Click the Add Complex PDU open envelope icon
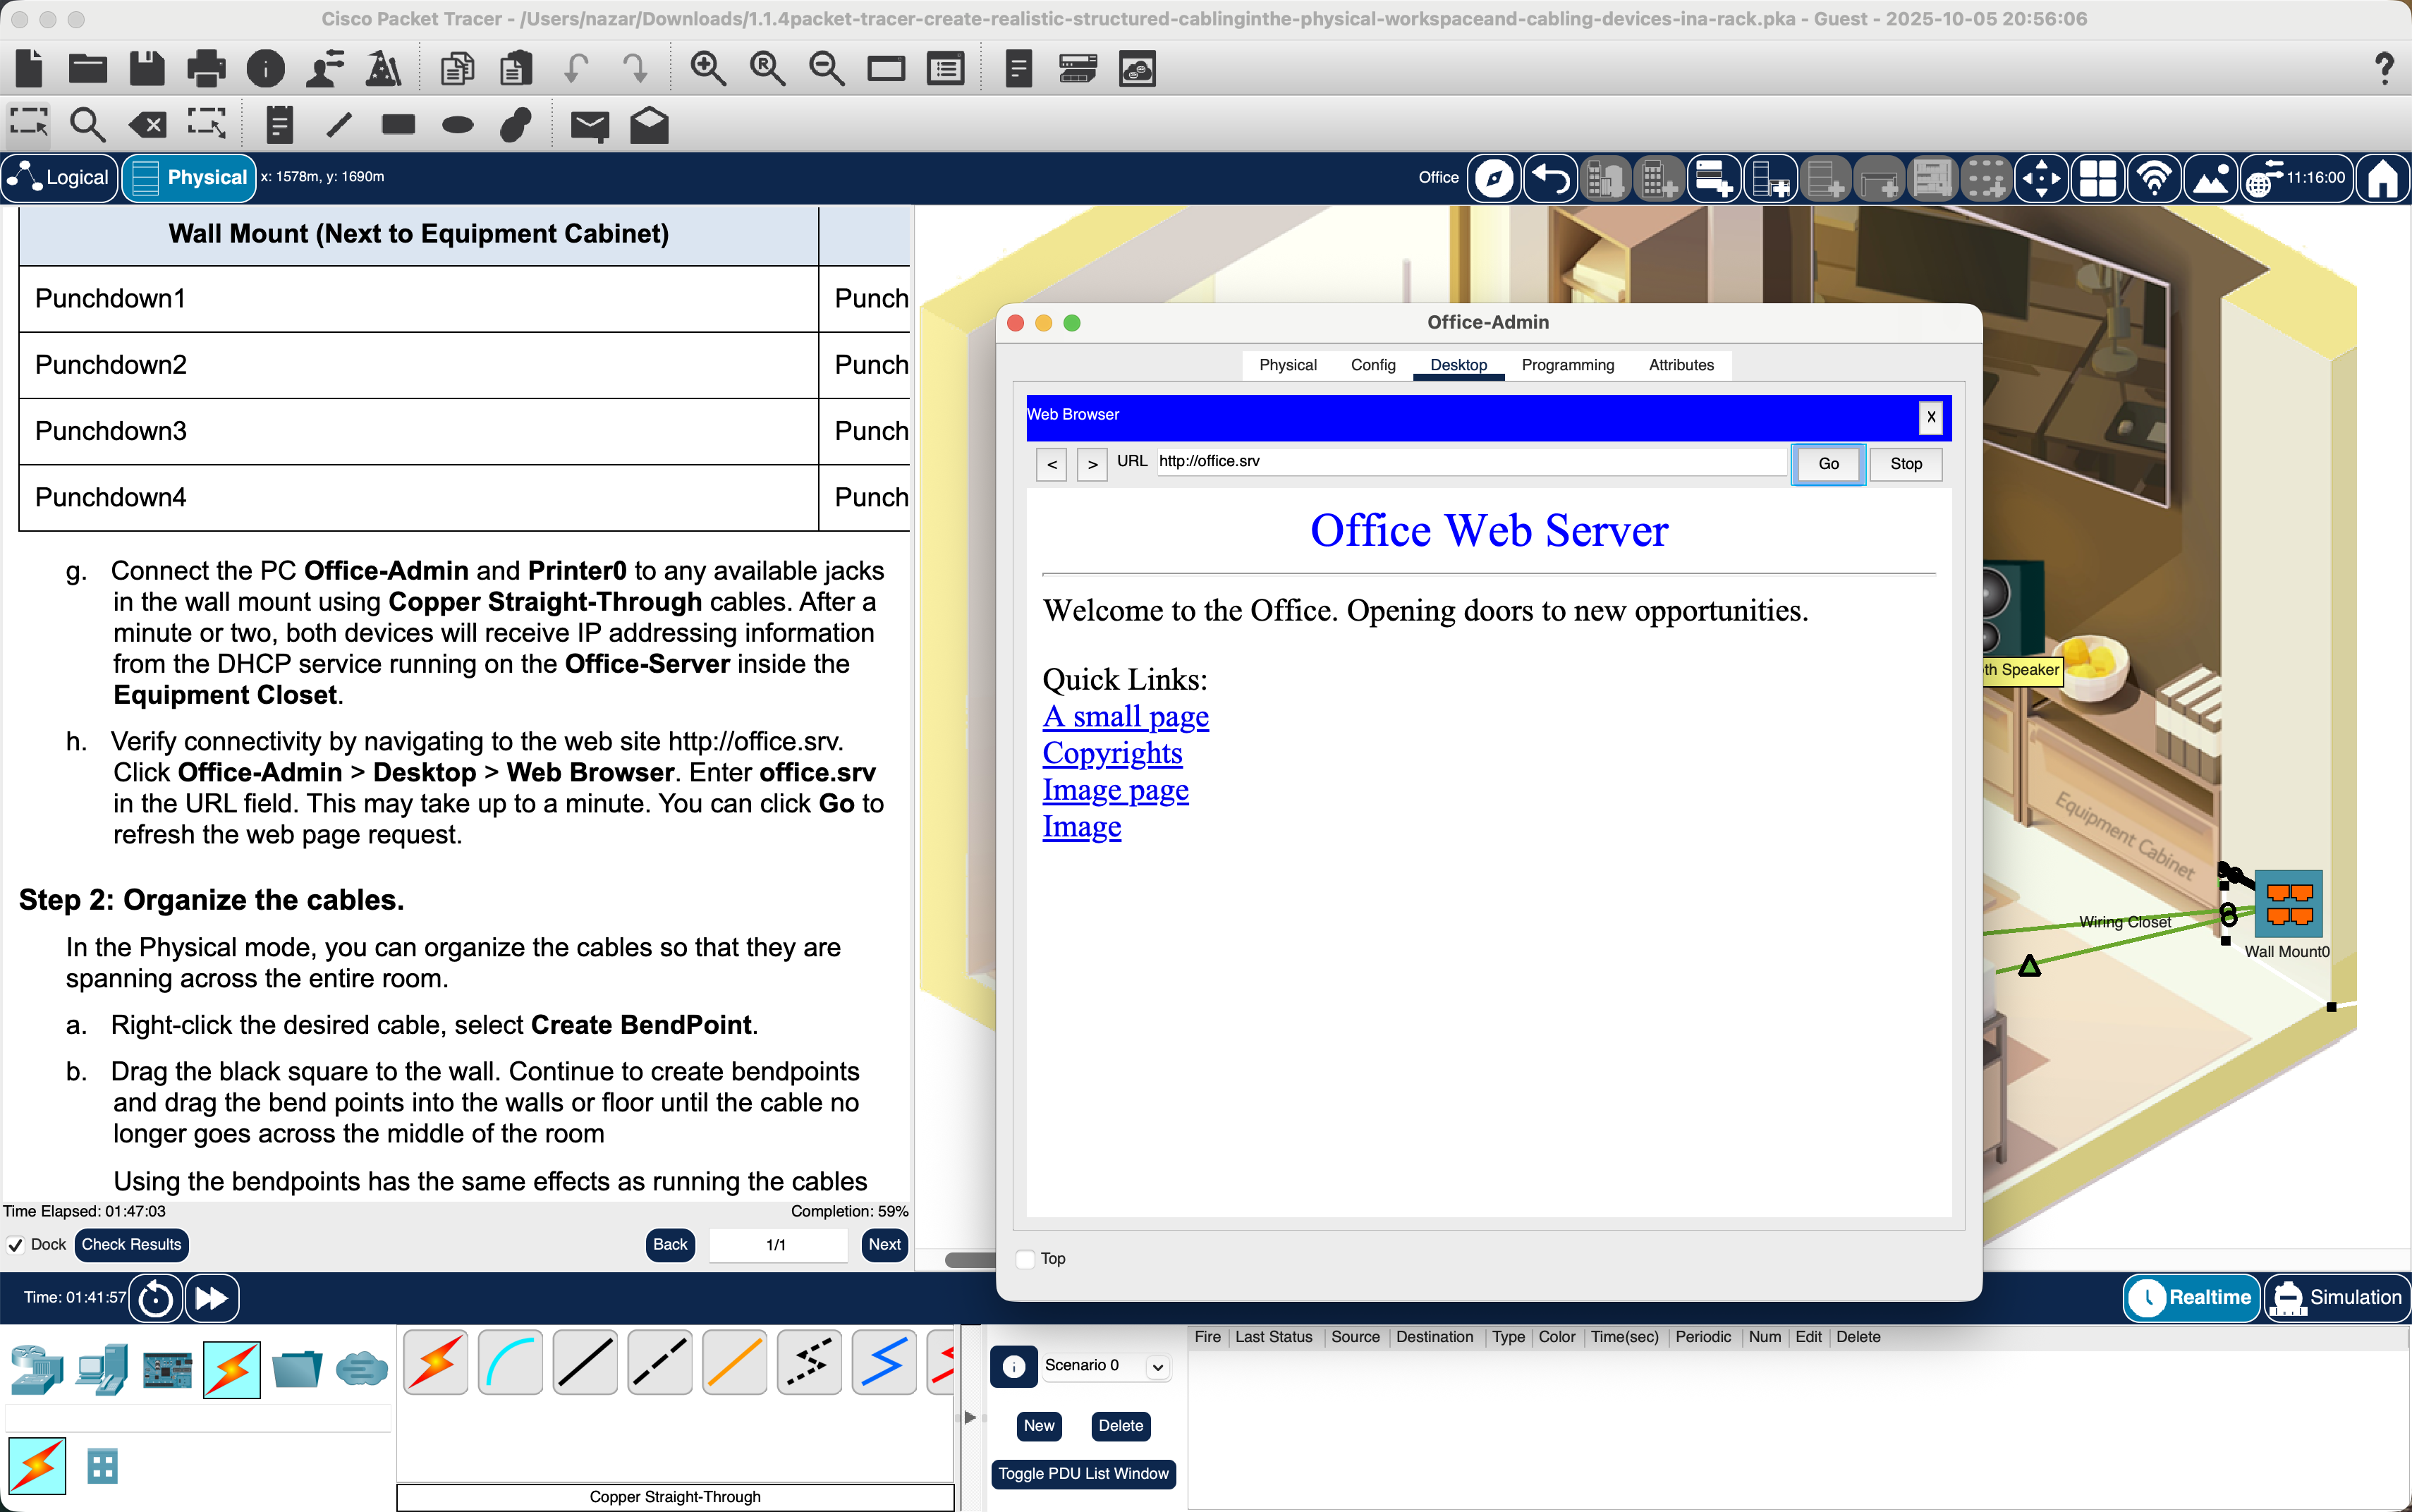2412x1512 pixels. point(649,125)
